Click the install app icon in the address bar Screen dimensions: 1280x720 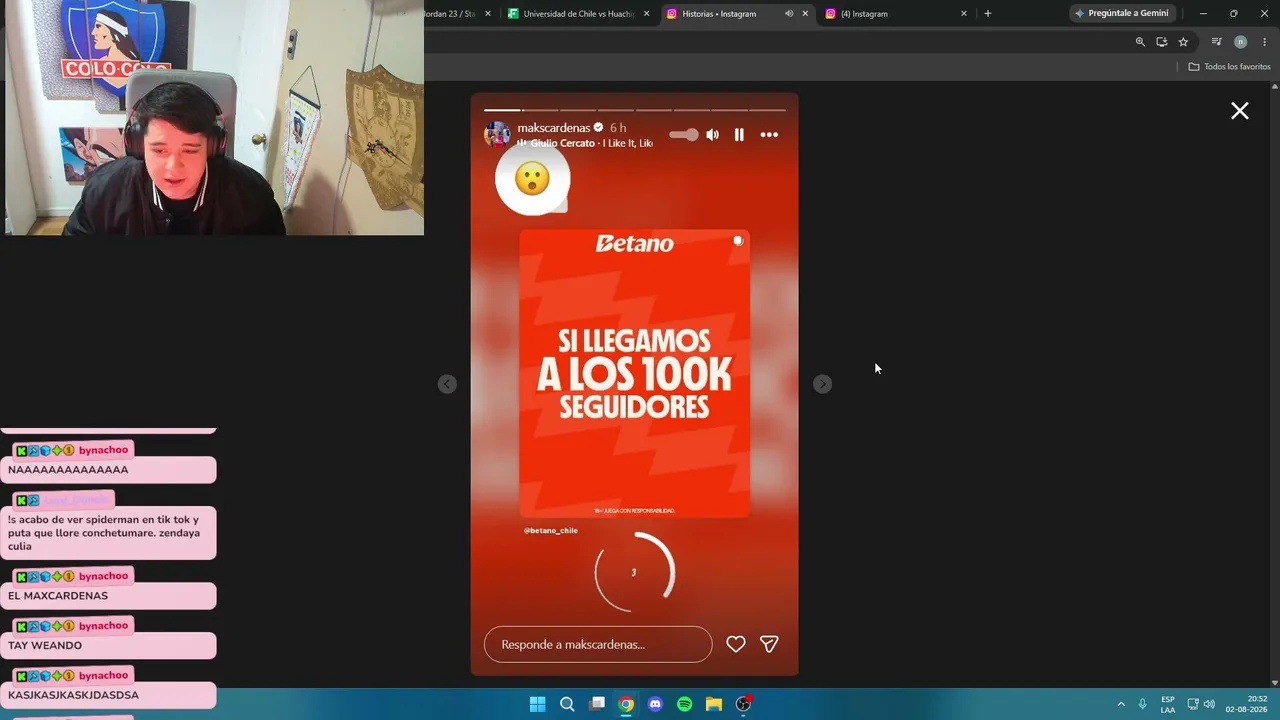click(x=1161, y=42)
